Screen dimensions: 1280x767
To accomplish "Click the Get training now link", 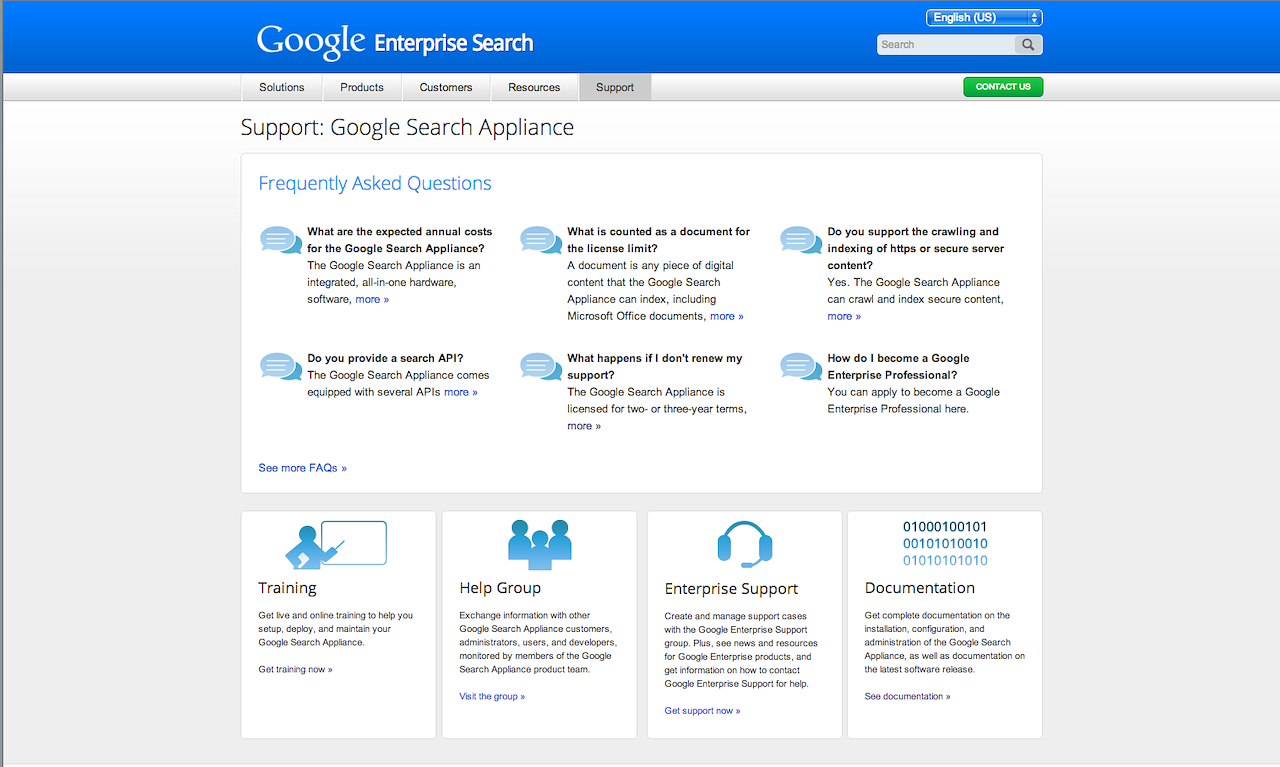I will [295, 669].
